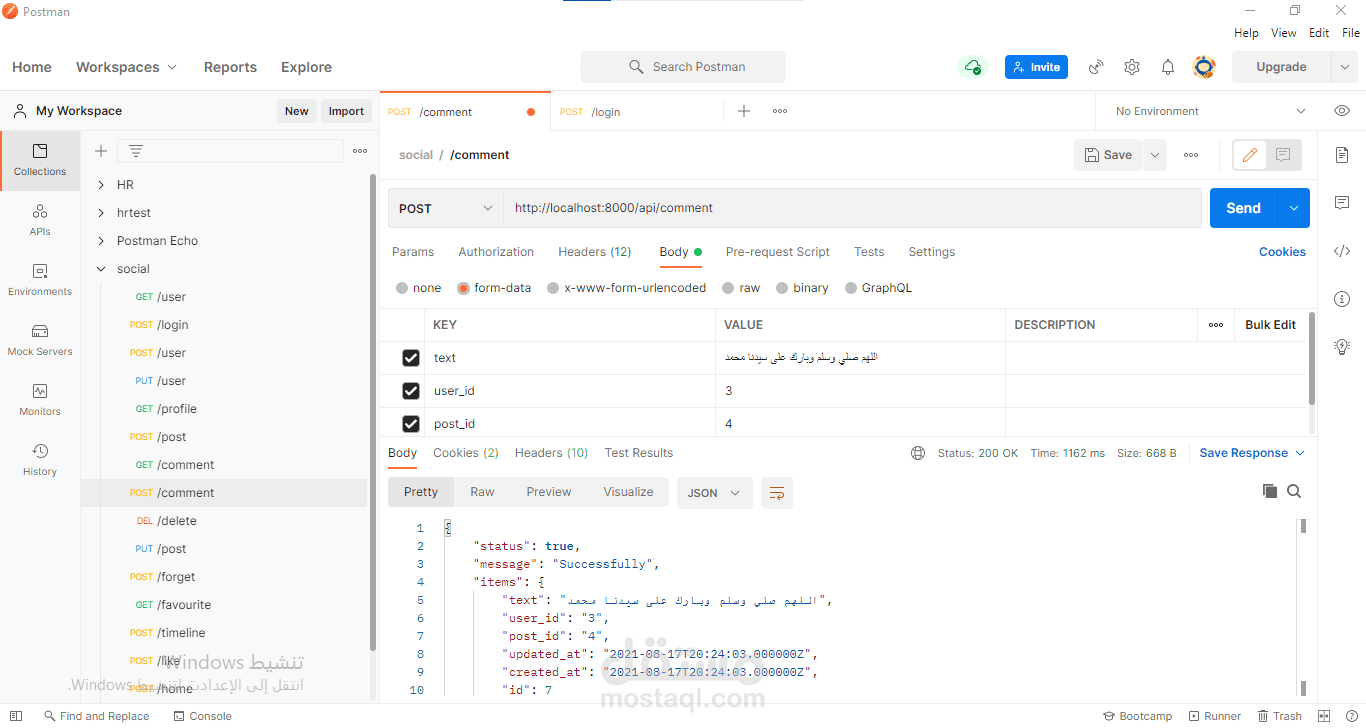This screenshot has height=728, width=1366.
Task: Click the Import button
Action: tap(346, 111)
